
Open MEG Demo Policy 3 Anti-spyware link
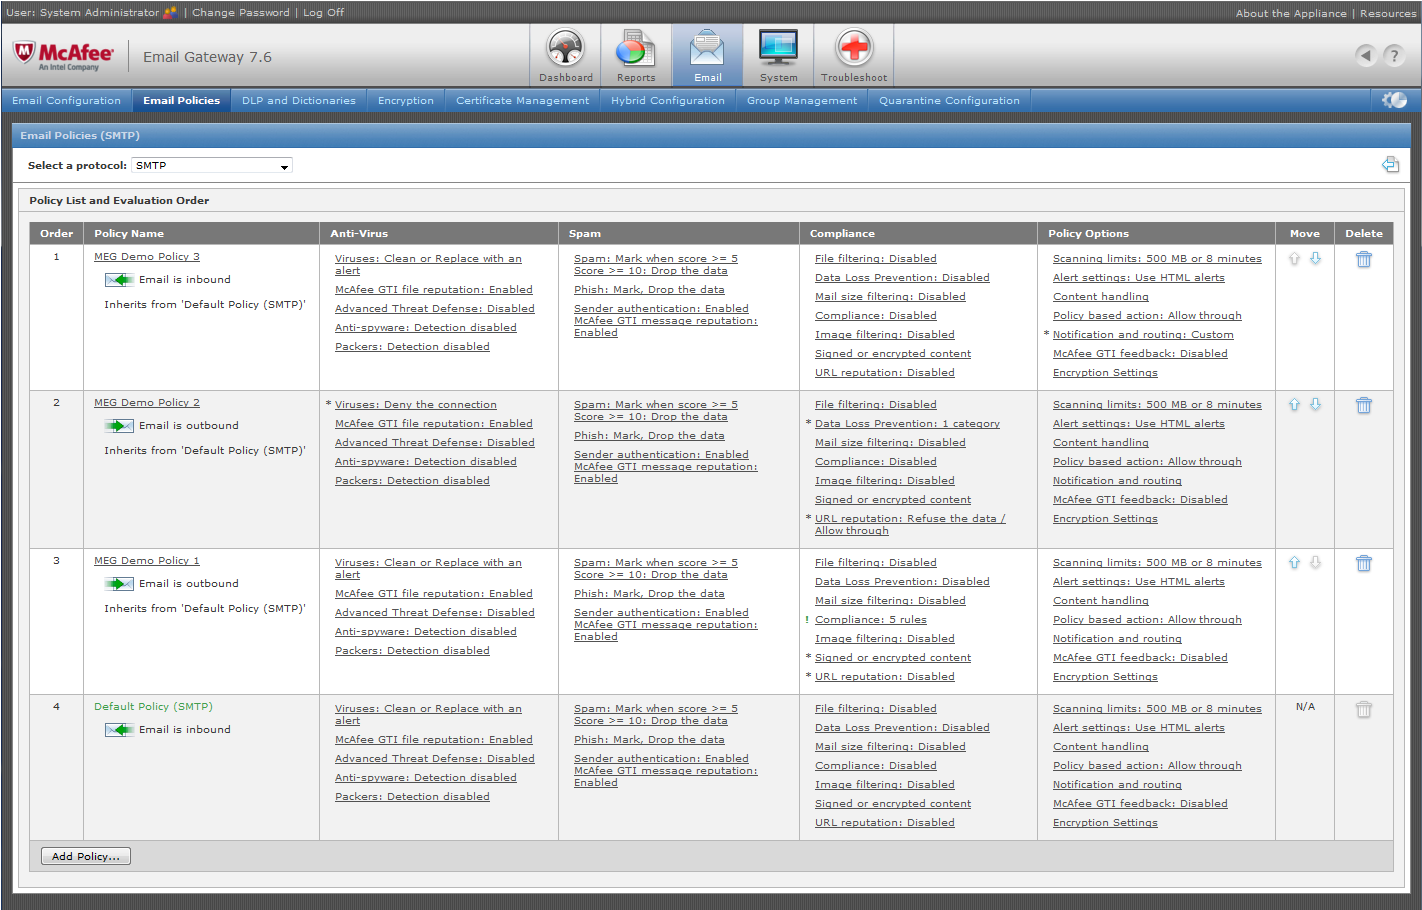click(x=425, y=328)
